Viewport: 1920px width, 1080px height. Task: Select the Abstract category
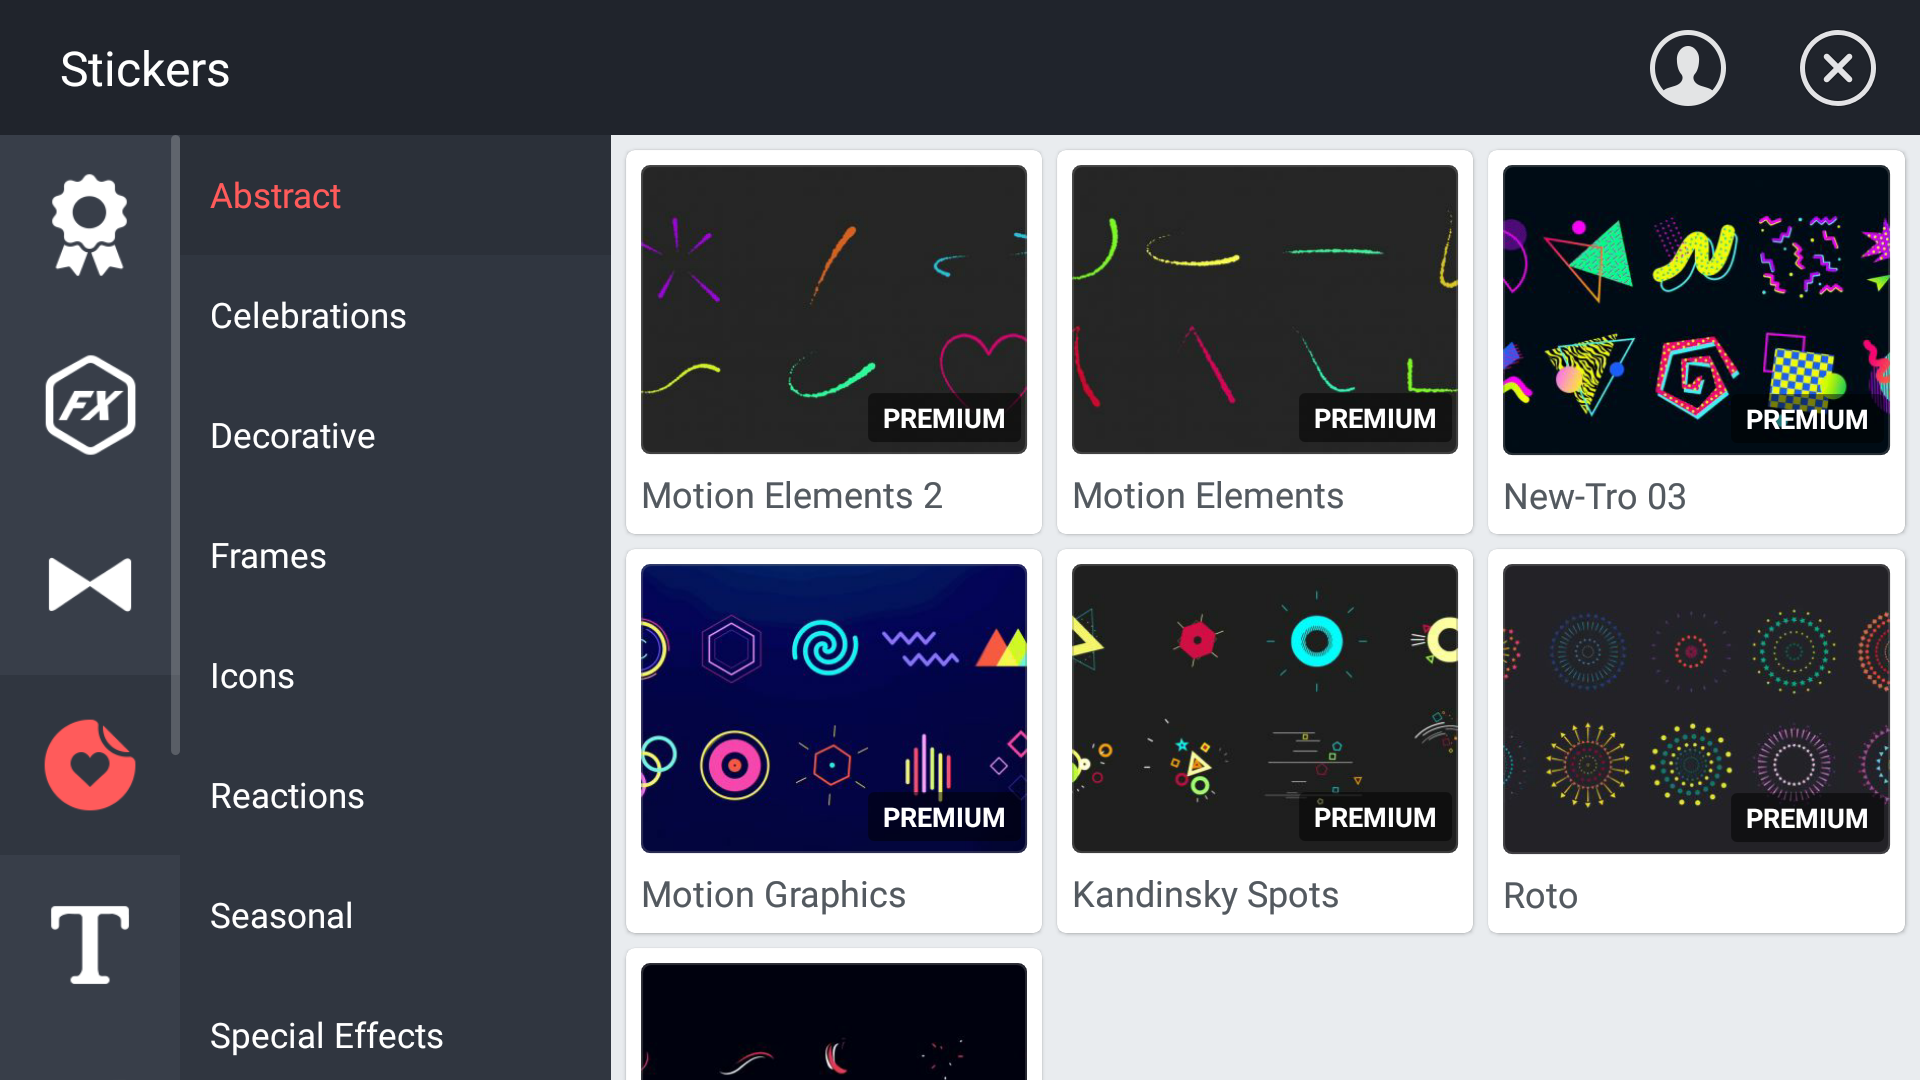coord(275,196)
